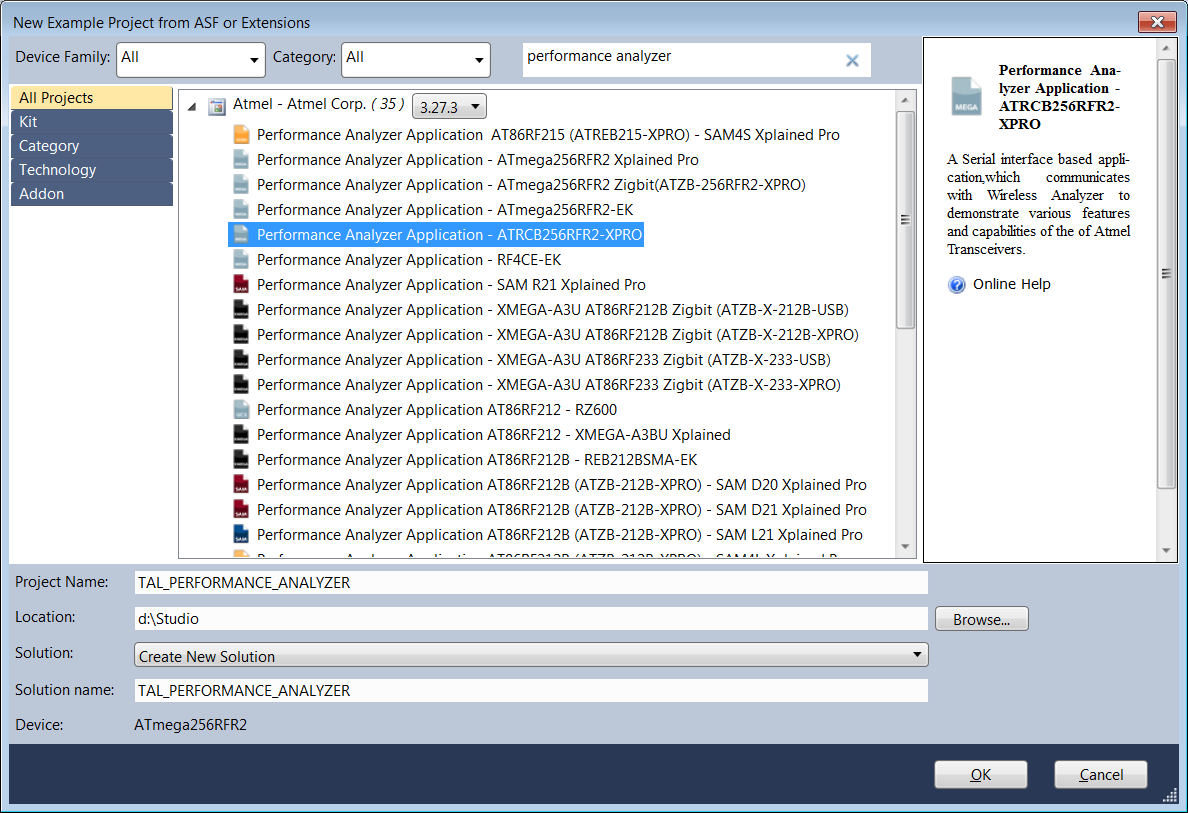This screenshot has height=813, width=1188.
Task: Click XMEGA icon beside ATZB-X-233-USB project
Action: click(241, 360)
